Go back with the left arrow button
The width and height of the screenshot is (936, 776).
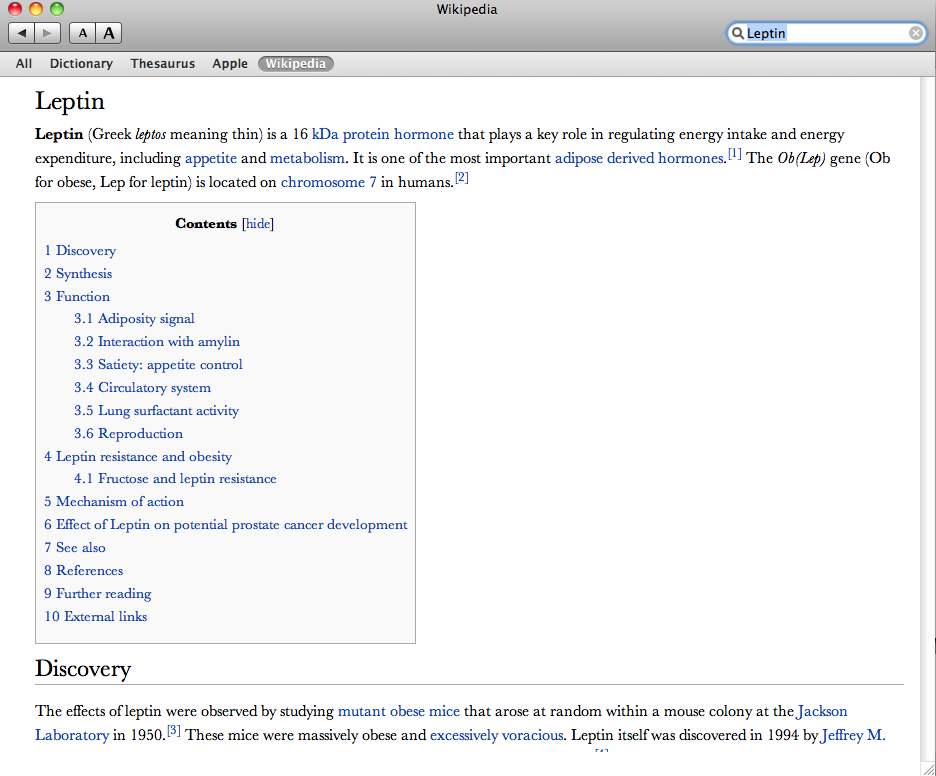coord(21,33)
